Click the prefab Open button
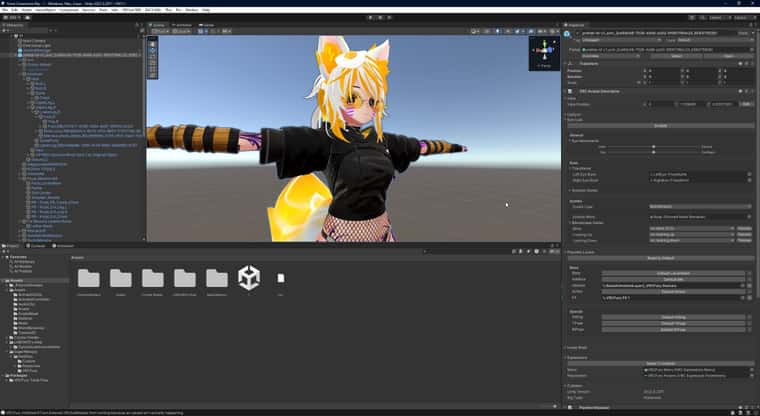 pyautogui.click(x=728, y=56)
